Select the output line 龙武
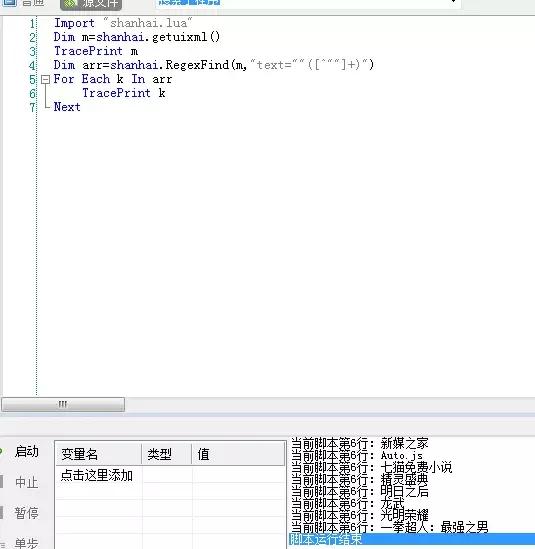 click(348, 503)
